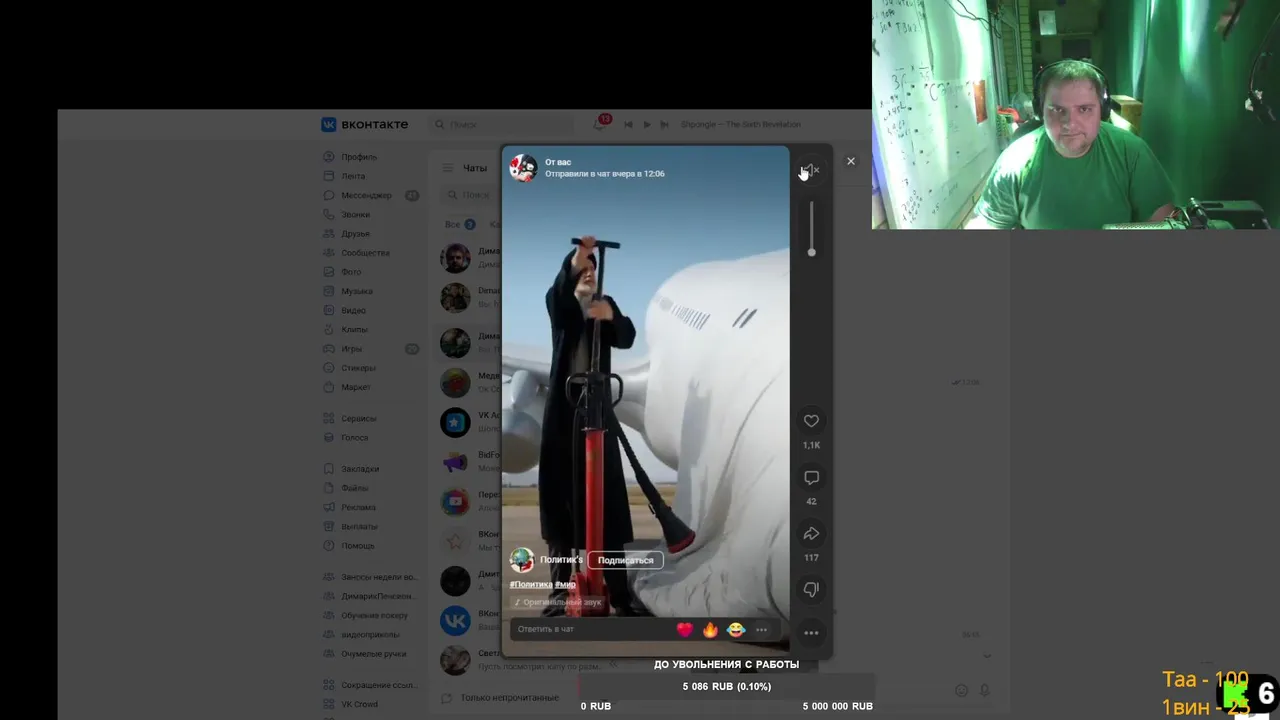
Task: Open the #Политика hashtag
Action: [530, 584]
